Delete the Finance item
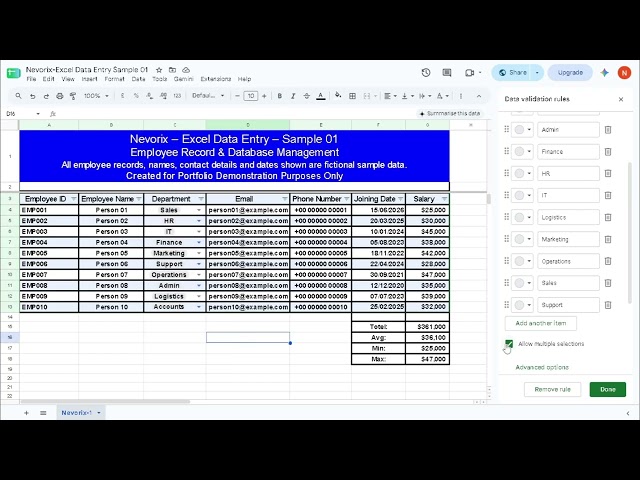The width and height of the screenshot is (640, 480). pyautogui.click(x=608, y=152)
